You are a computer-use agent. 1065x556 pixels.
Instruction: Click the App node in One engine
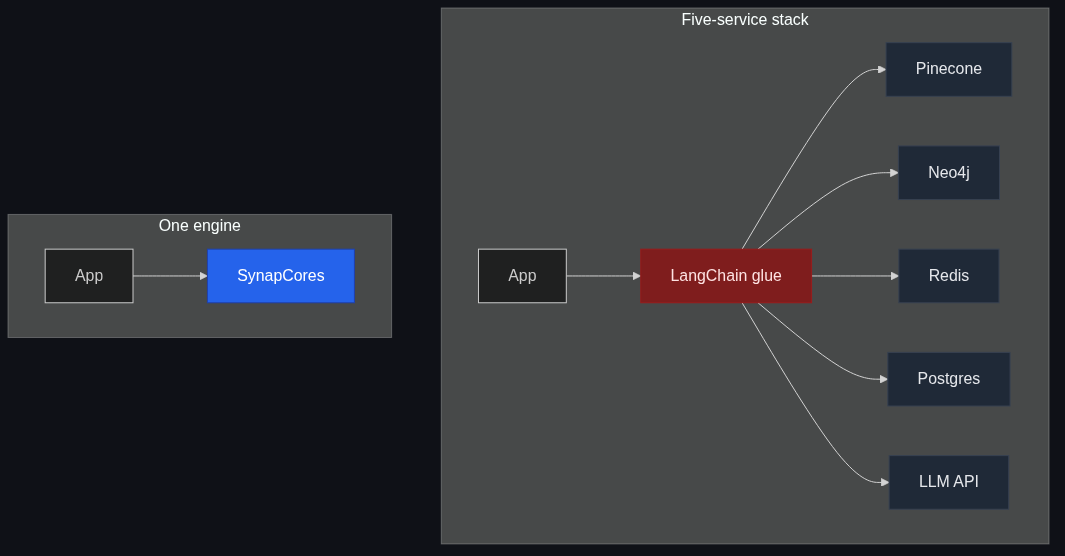(x=89, y=276)
